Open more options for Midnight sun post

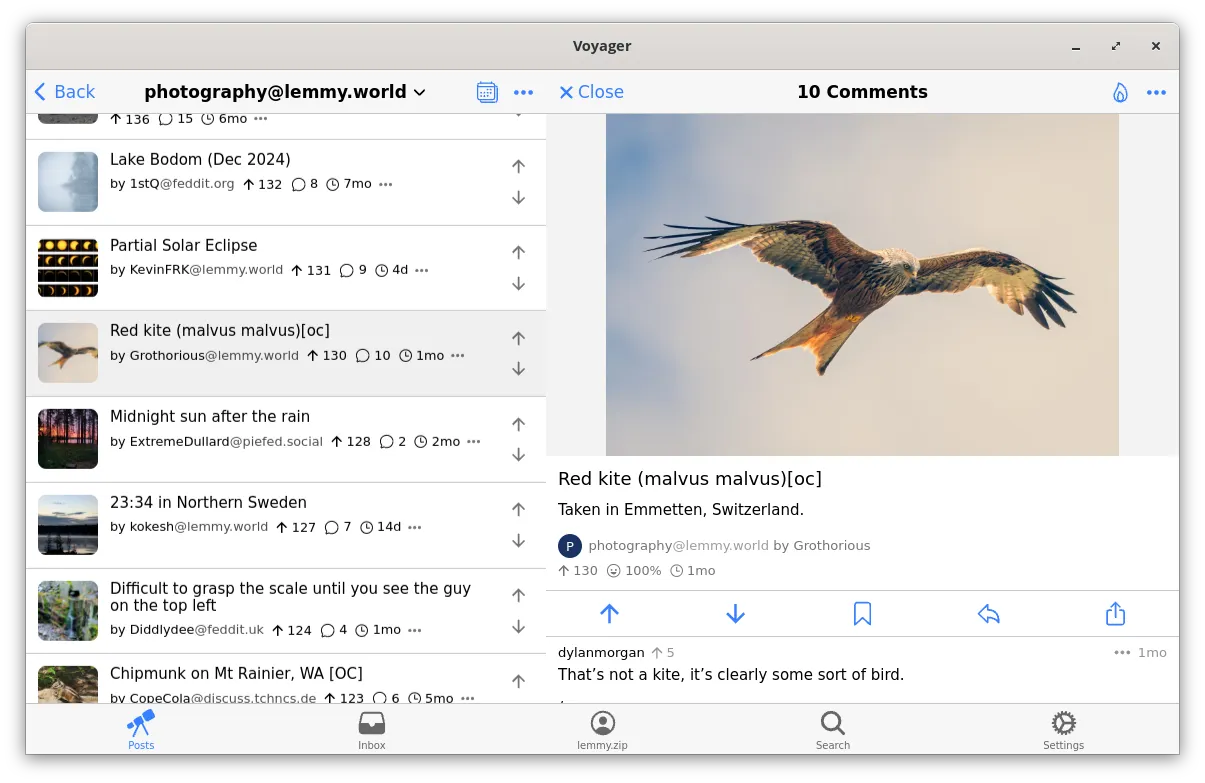point(474,441)
